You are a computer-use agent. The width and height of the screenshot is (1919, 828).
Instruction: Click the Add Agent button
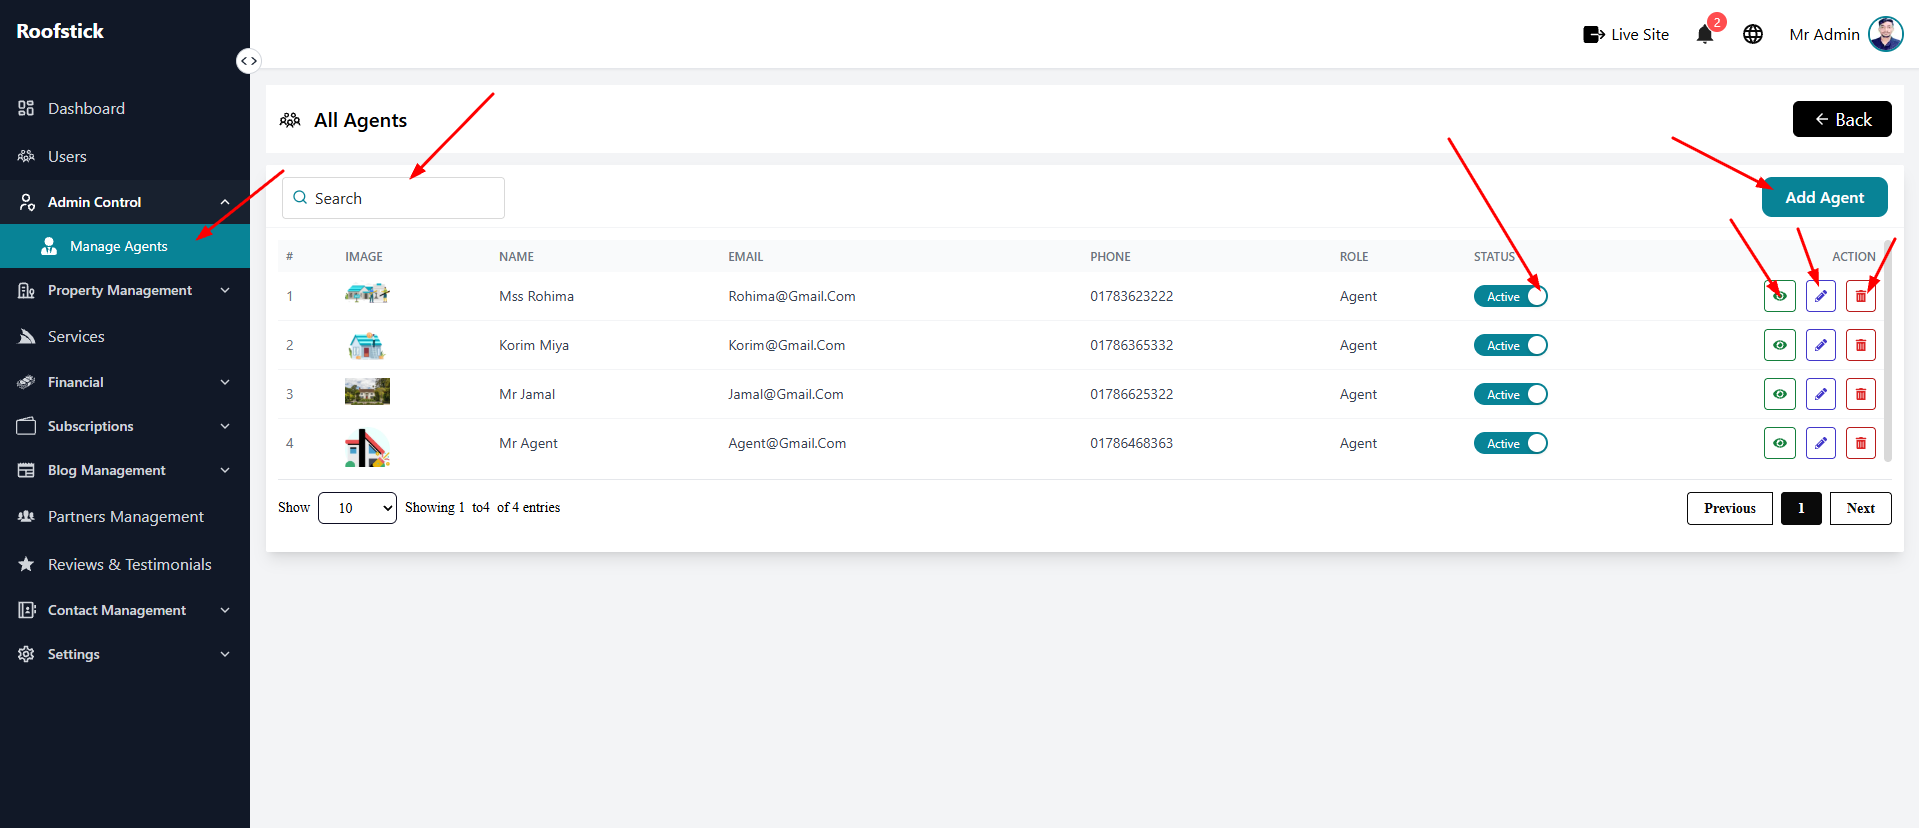coord(1824,197)
